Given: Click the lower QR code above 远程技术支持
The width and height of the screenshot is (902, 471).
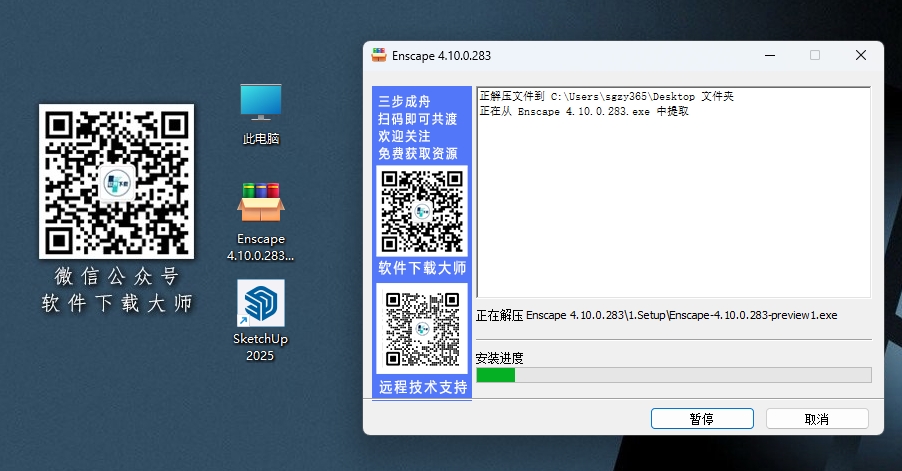Looking at the screenshot, I should 422,329.
